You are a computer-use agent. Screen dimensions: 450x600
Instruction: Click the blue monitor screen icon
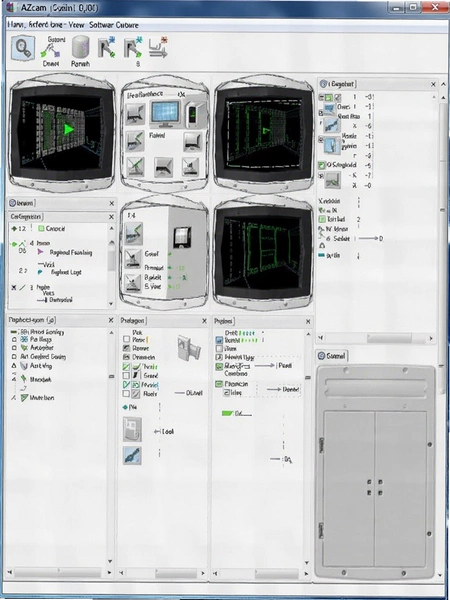pos(165,113)
